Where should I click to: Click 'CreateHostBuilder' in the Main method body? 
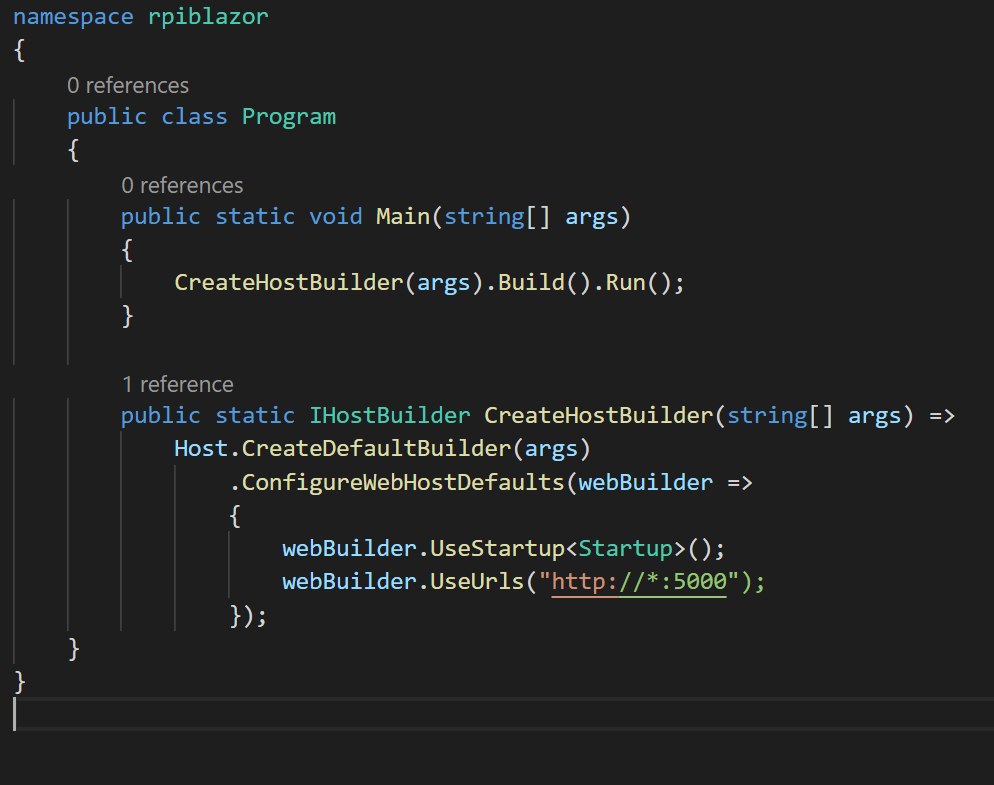[289, 283]
